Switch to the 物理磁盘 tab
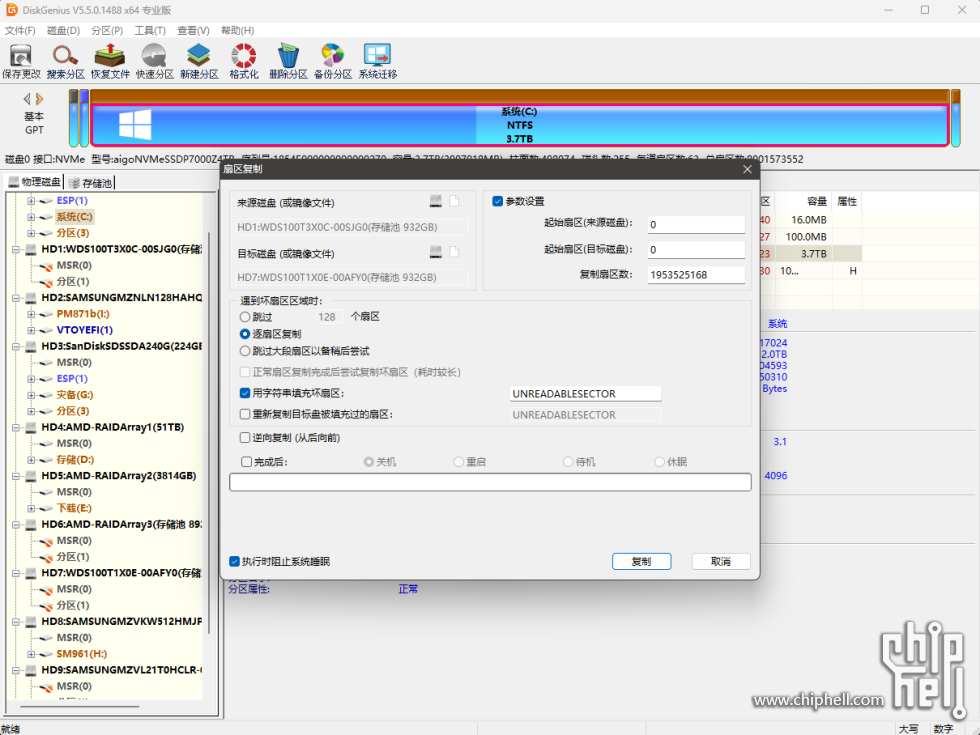The height and width of the screenshot is (735, 980). pyautogui.click(x=35, y=182)
